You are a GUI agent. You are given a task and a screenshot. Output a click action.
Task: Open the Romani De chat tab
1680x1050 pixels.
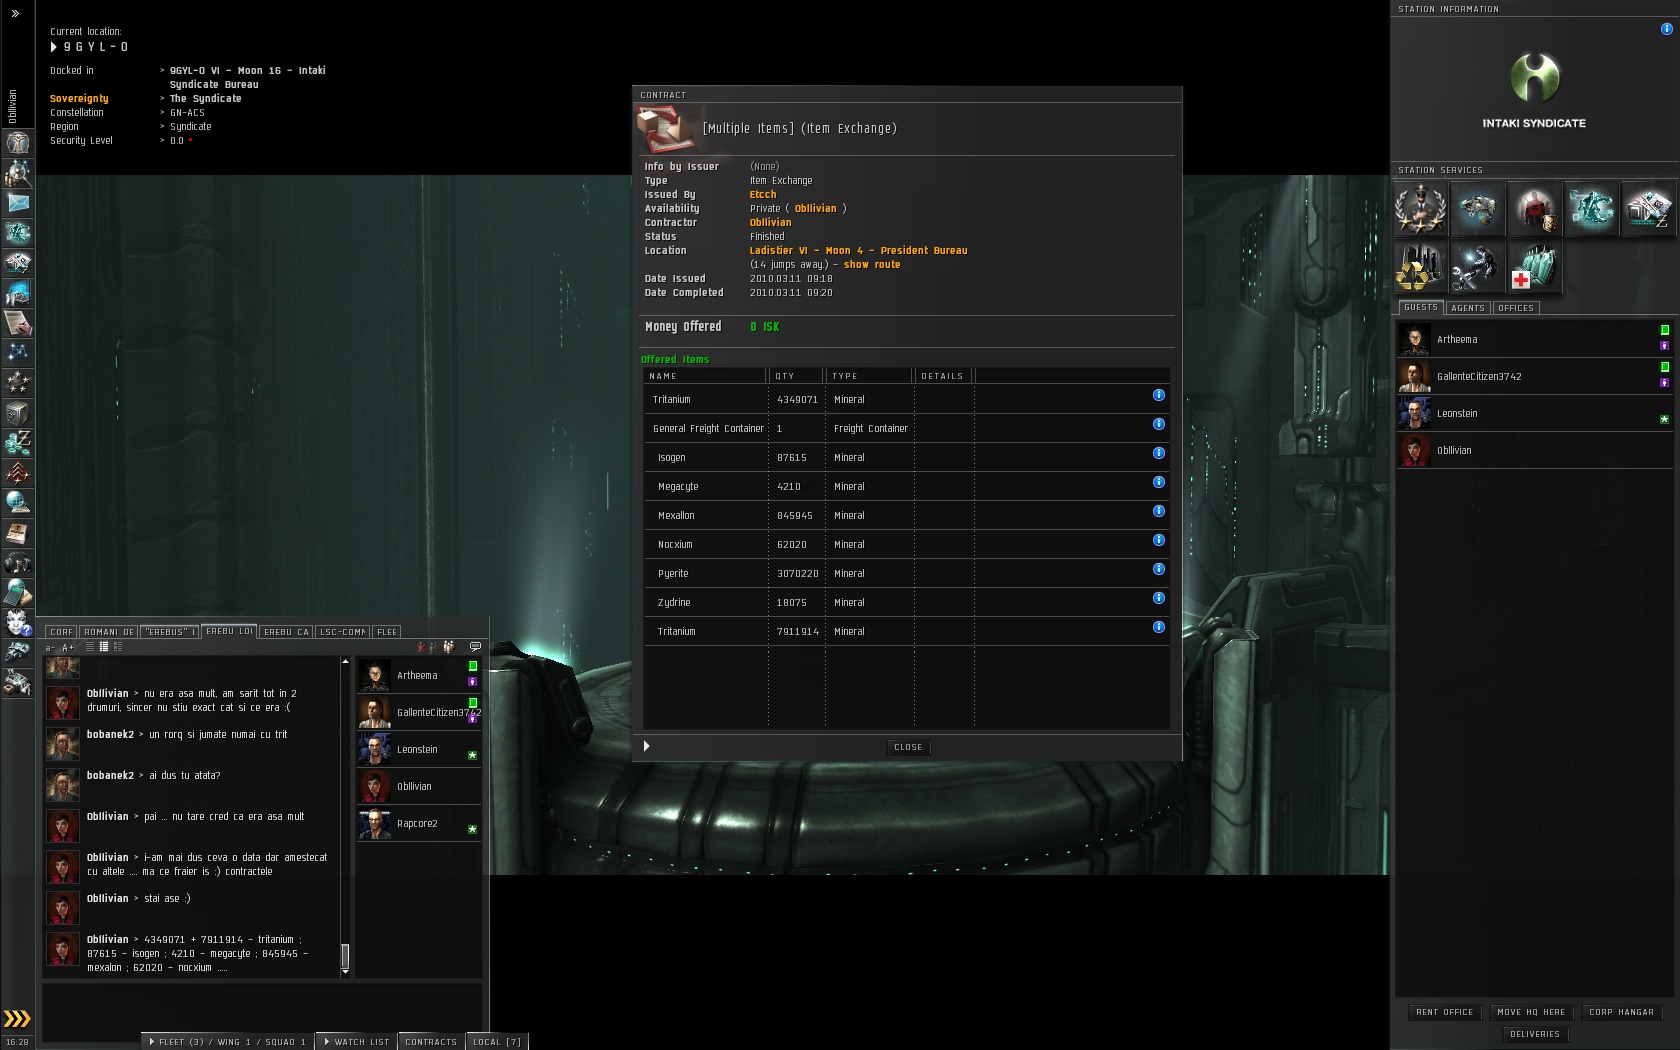coord(109,632)
